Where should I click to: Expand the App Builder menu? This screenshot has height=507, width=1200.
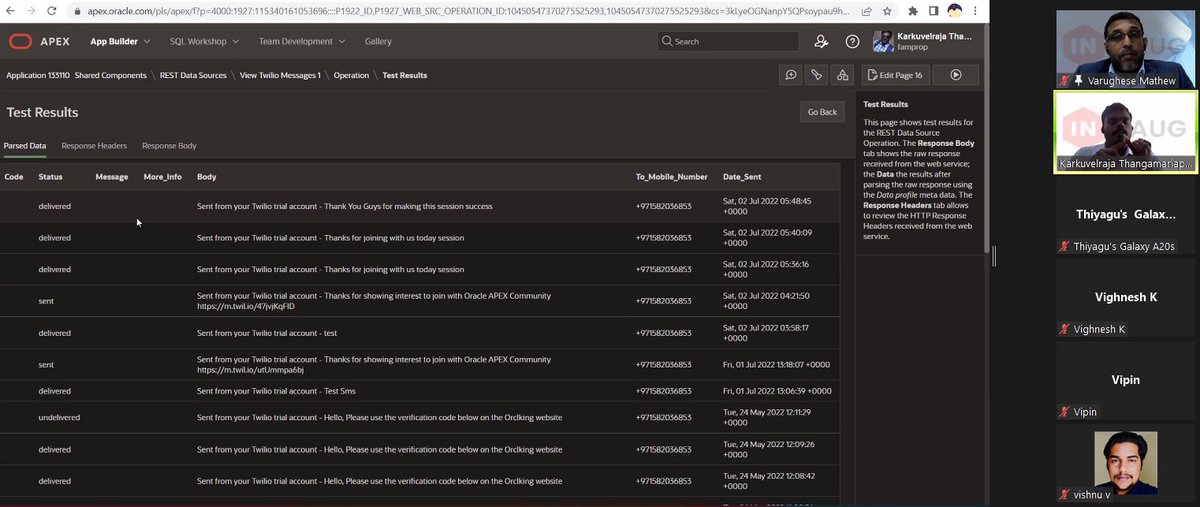pyautogui.click(x=120, y=42)
